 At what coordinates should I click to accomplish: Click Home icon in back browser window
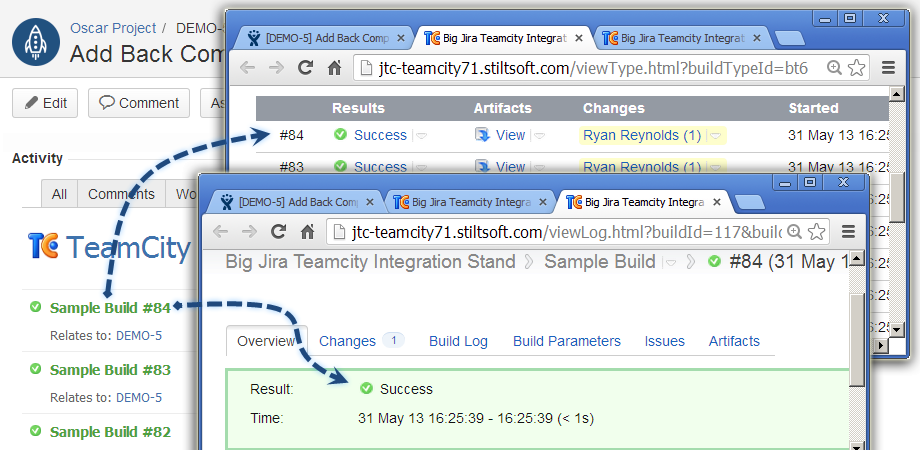pyautogui.click(x=334, y=67)
